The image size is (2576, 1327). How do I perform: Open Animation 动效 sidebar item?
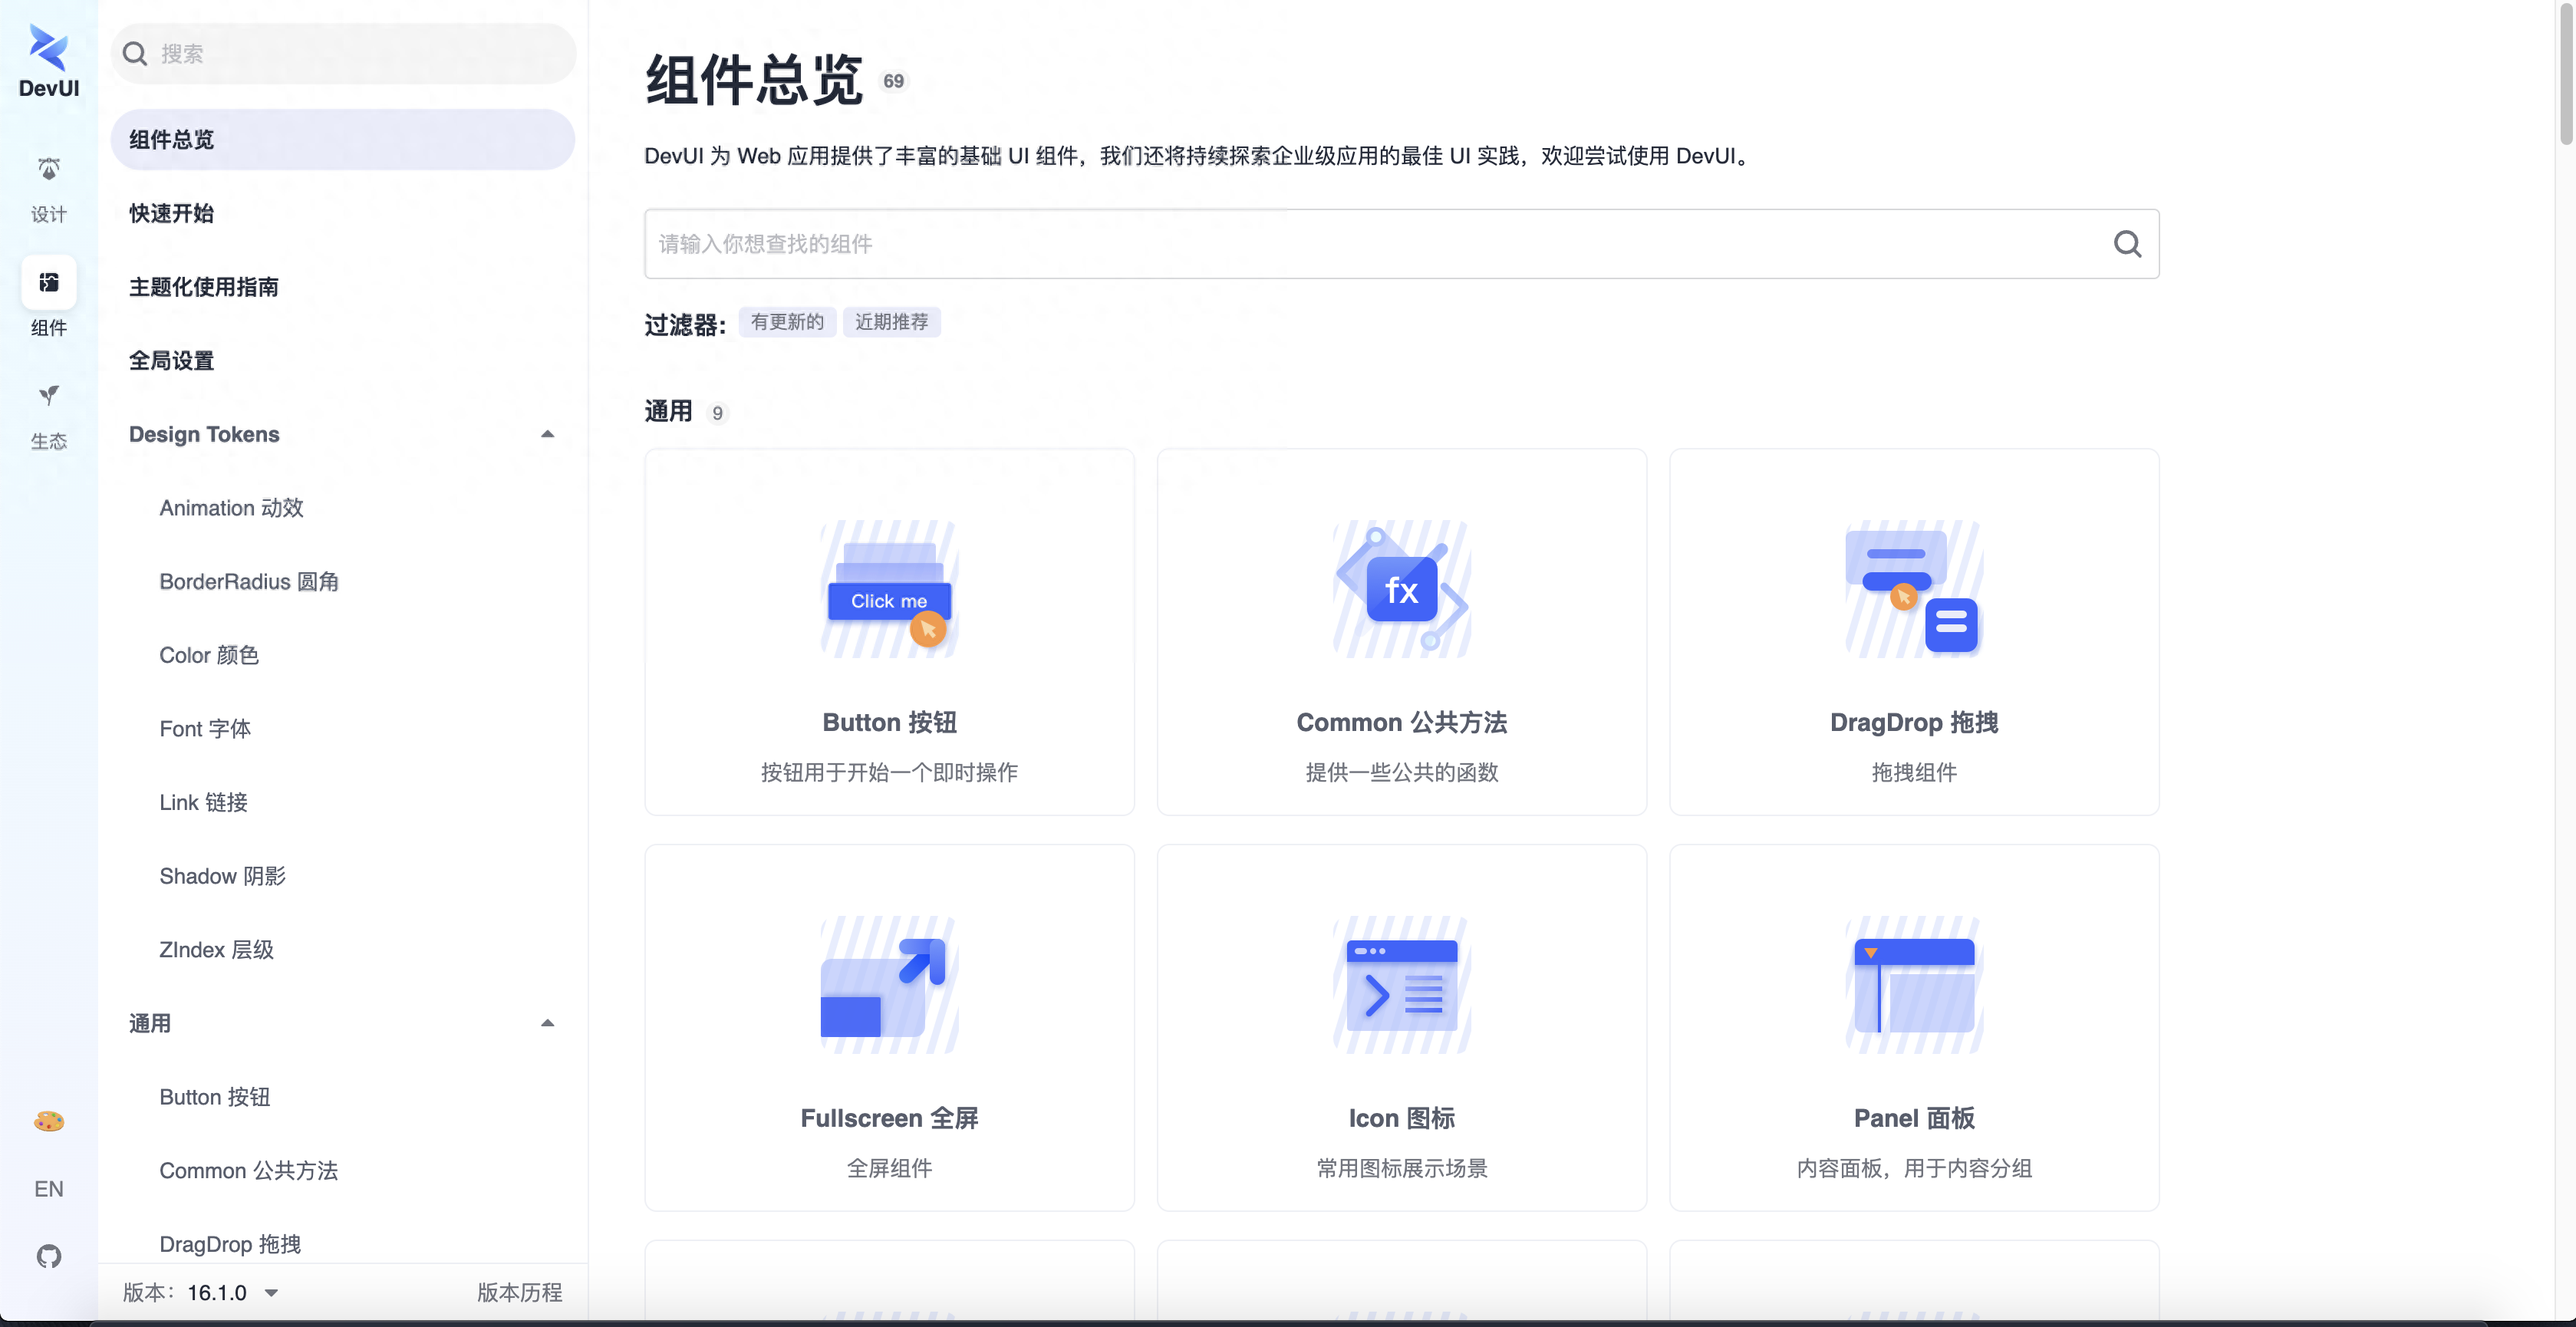(x=232, y=508)
